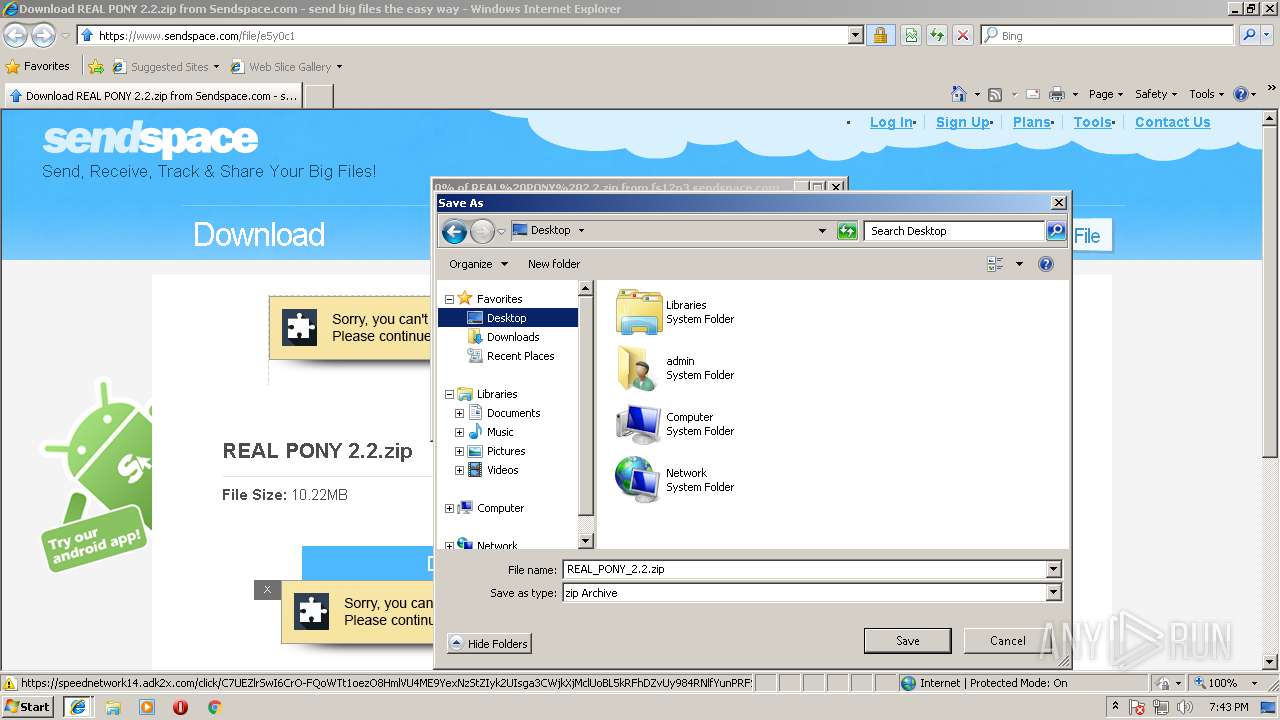Open the File name dropdown arrow
Screen dimensions: 1280x720
1052,569
